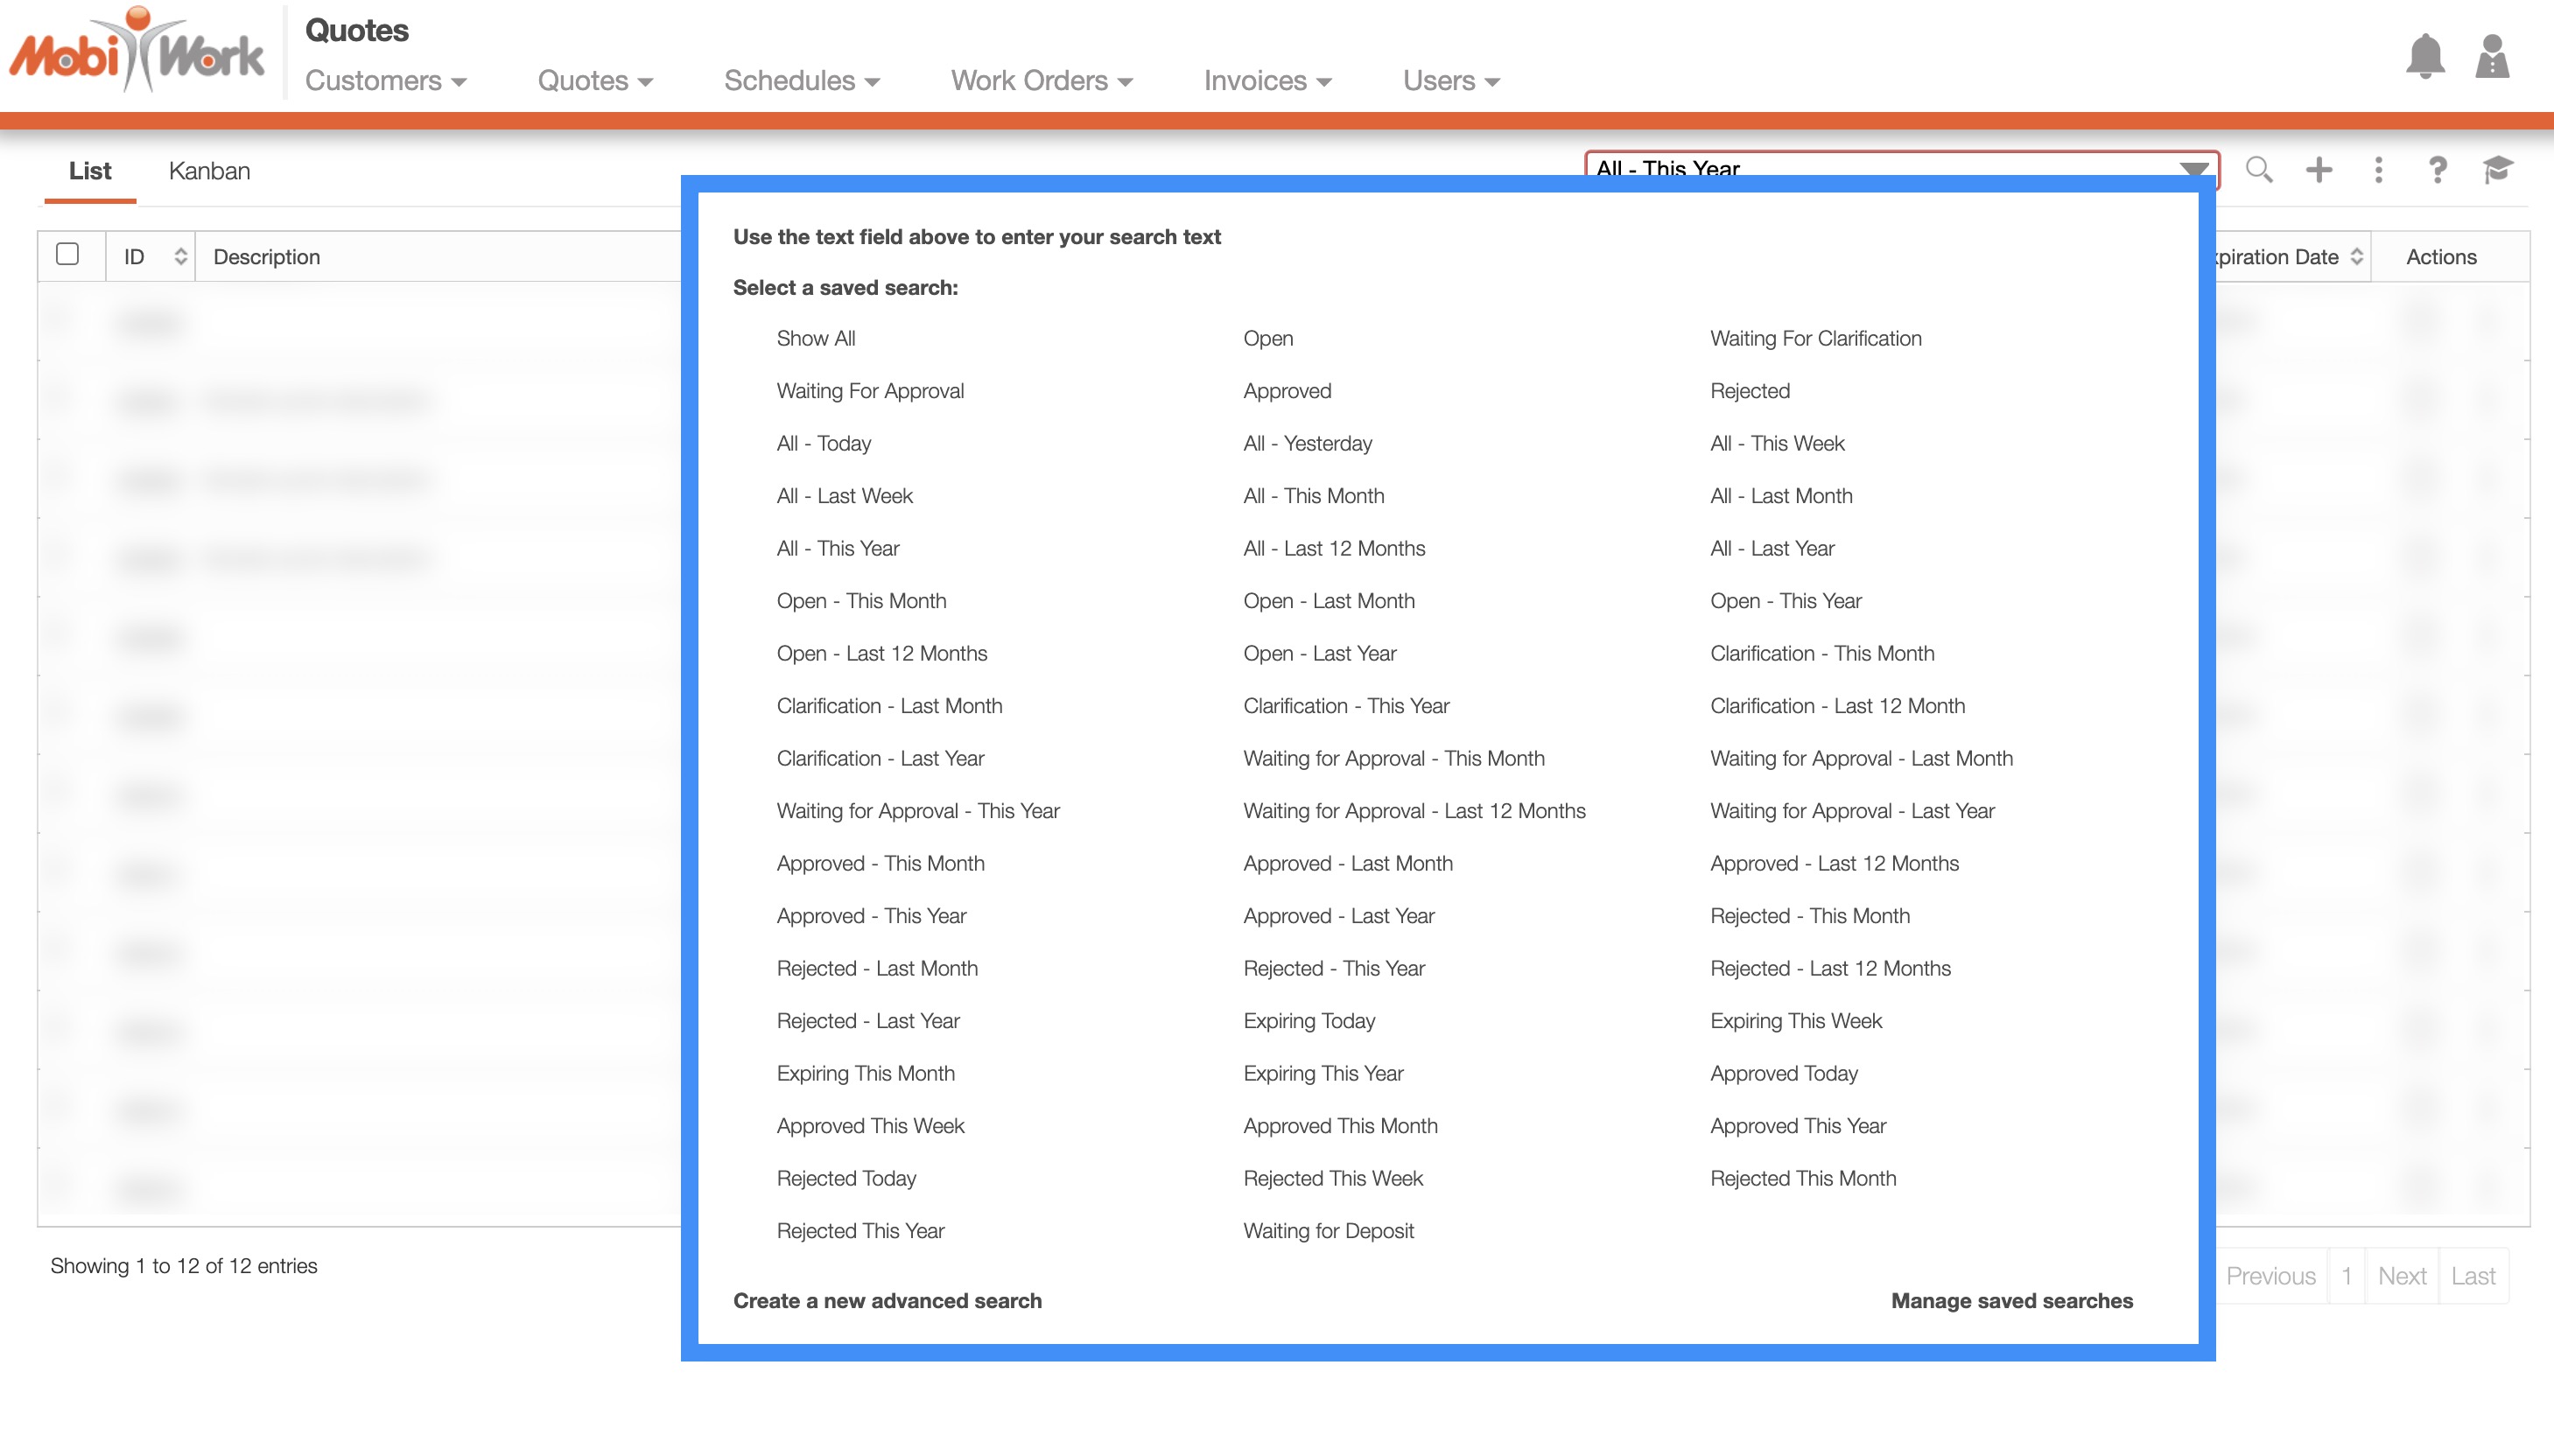
Task: Open the user profile icon
Action: tap(2491, 56)
